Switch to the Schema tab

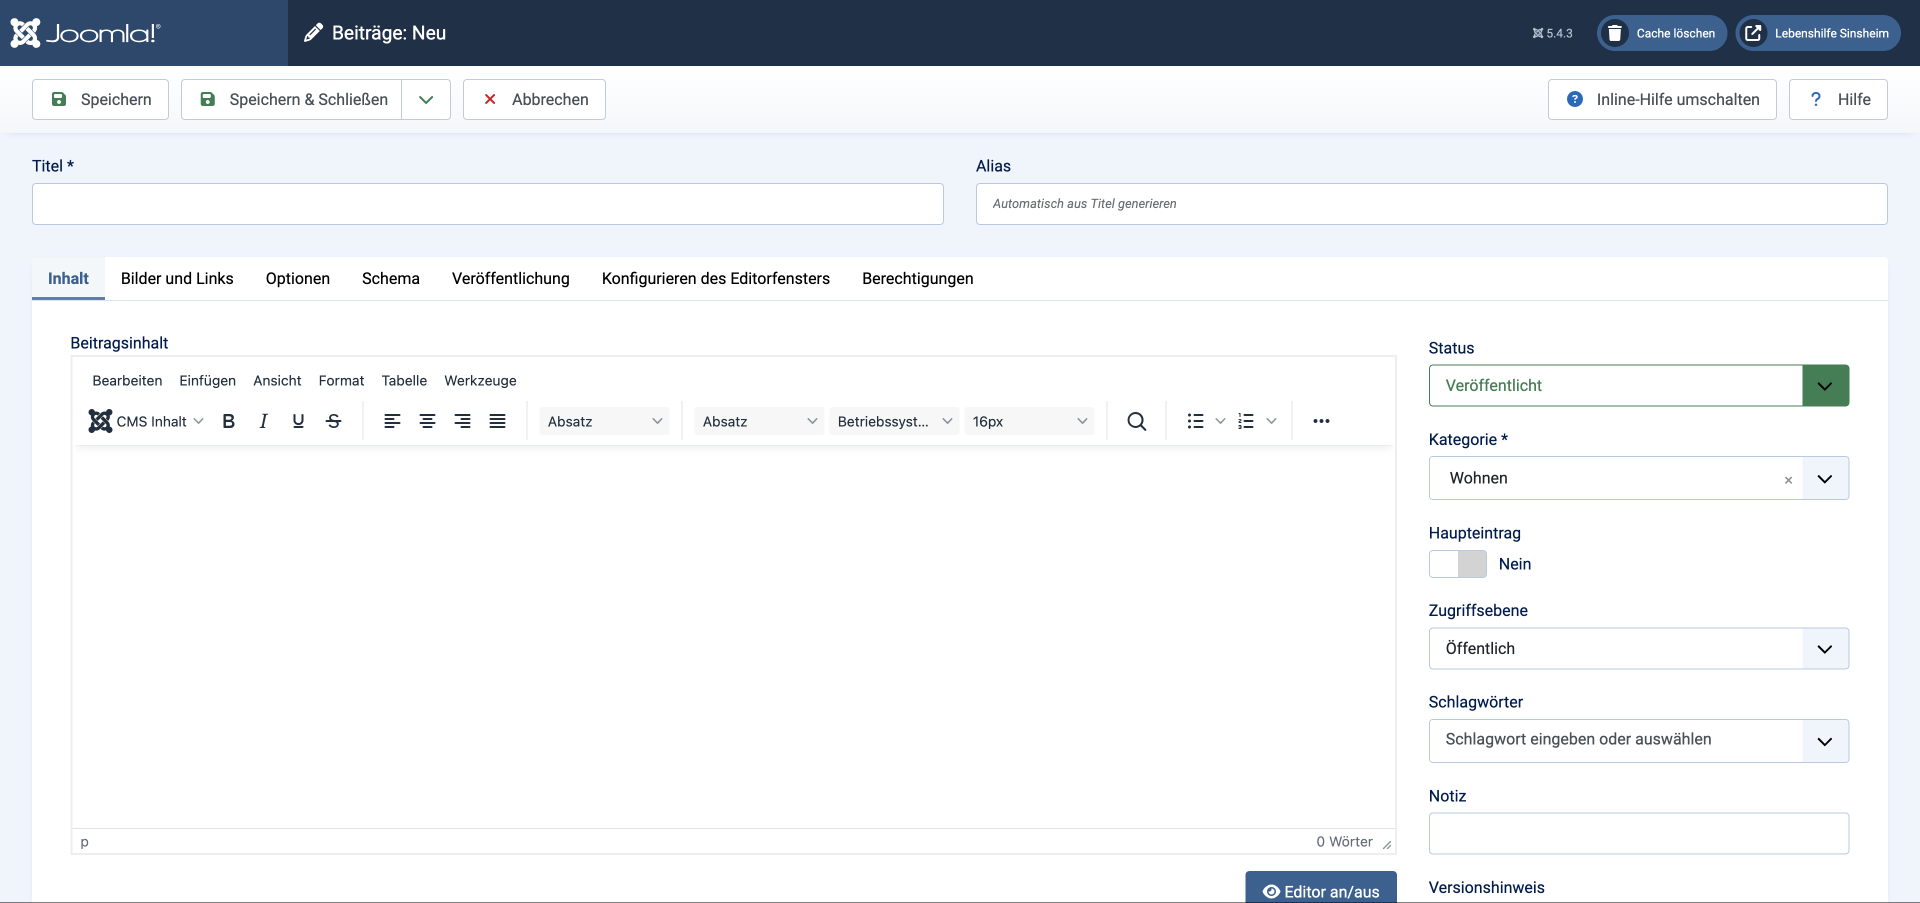(x=391, y=278)
